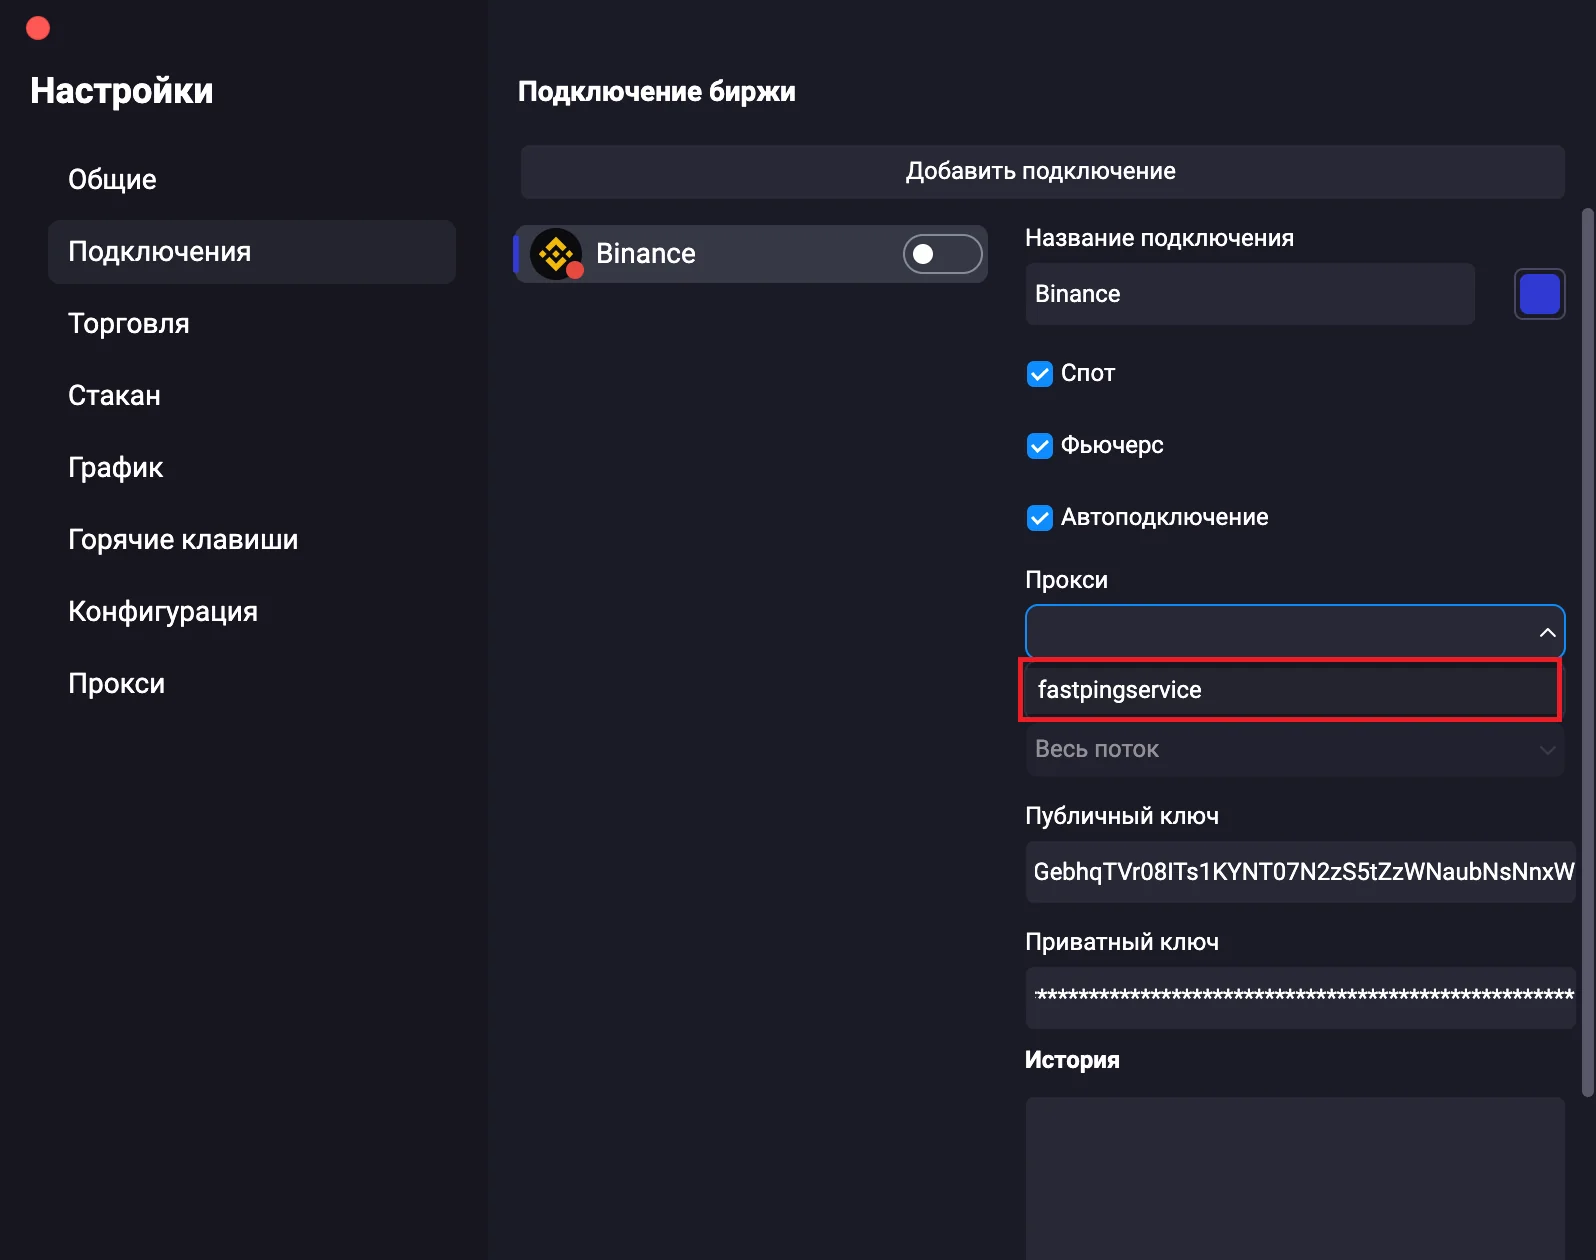
Task: Go to the Торговля settings section
Action: pos(128,324)
